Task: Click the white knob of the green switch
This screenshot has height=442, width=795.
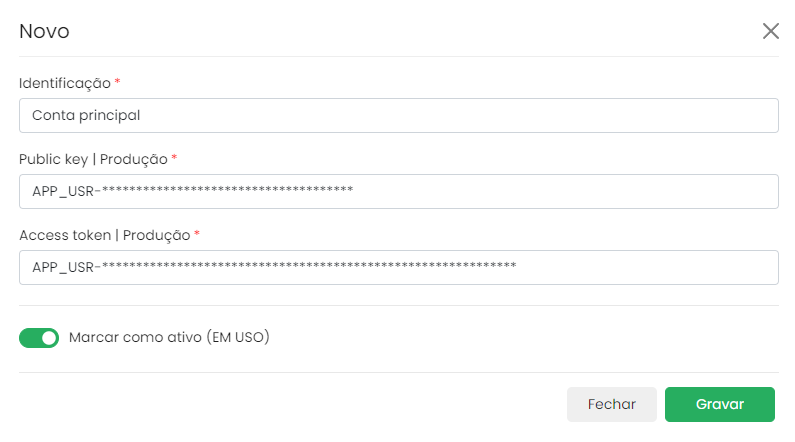Action: [49, 338]
